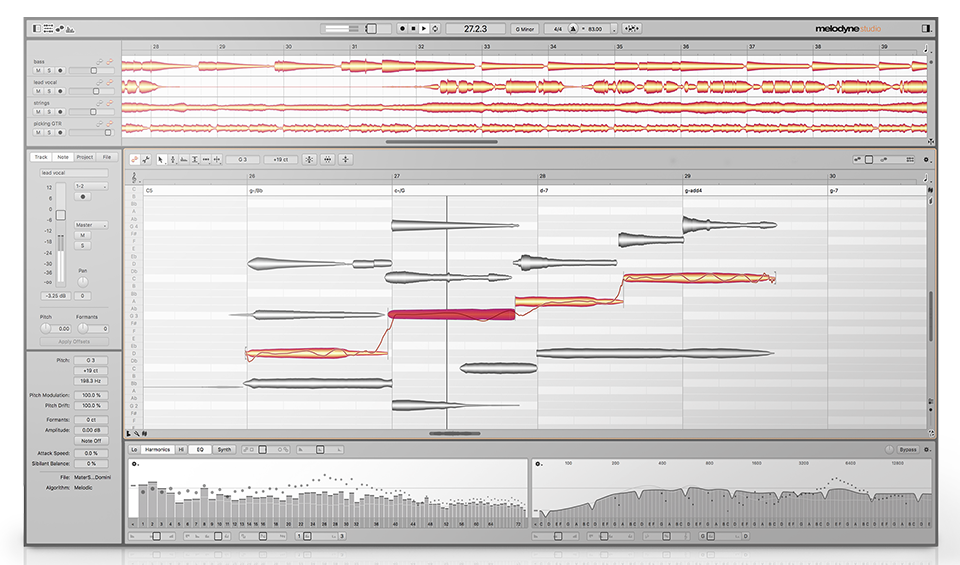The image size is (960, 565).
Task: Click the Bypass button in sound editor
Action: click(907, 450)
